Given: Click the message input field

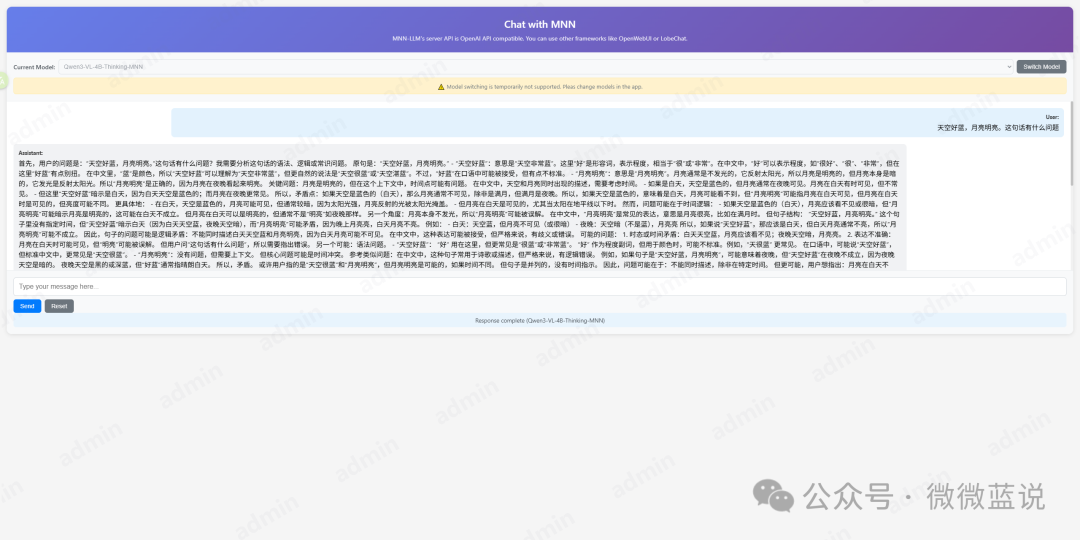Looking at the screenshot, I should 539,287.
